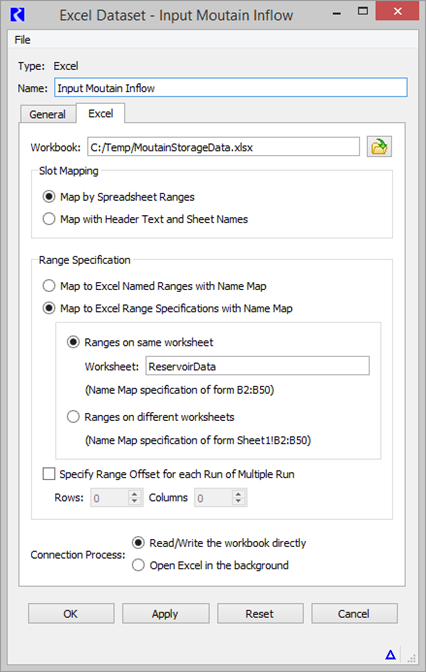Decrease the Columns offset spinner value
This screenshot has width=426, height=672.
coord(238,502)
